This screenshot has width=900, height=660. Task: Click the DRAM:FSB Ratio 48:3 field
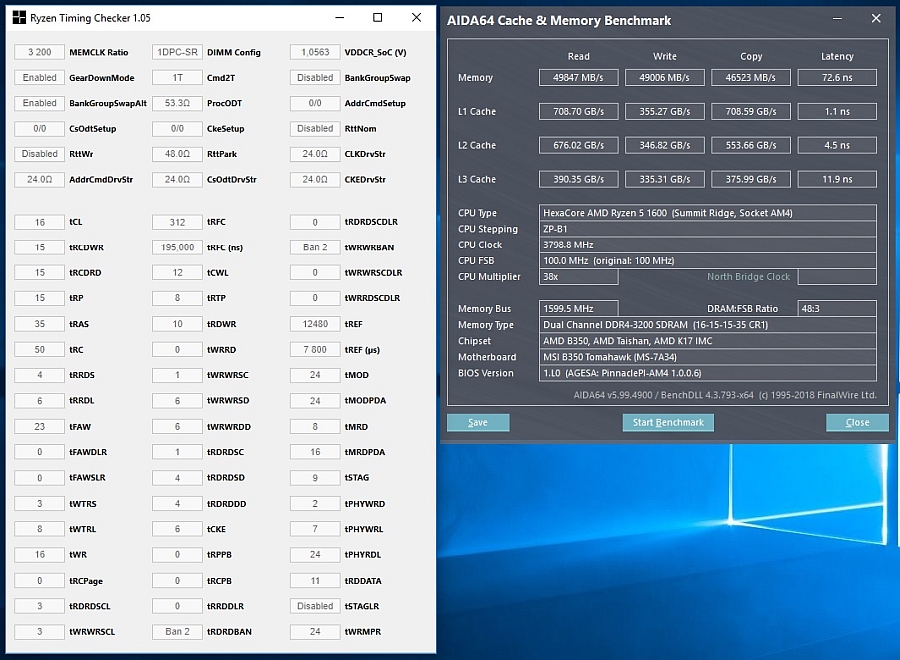(837, 309)
